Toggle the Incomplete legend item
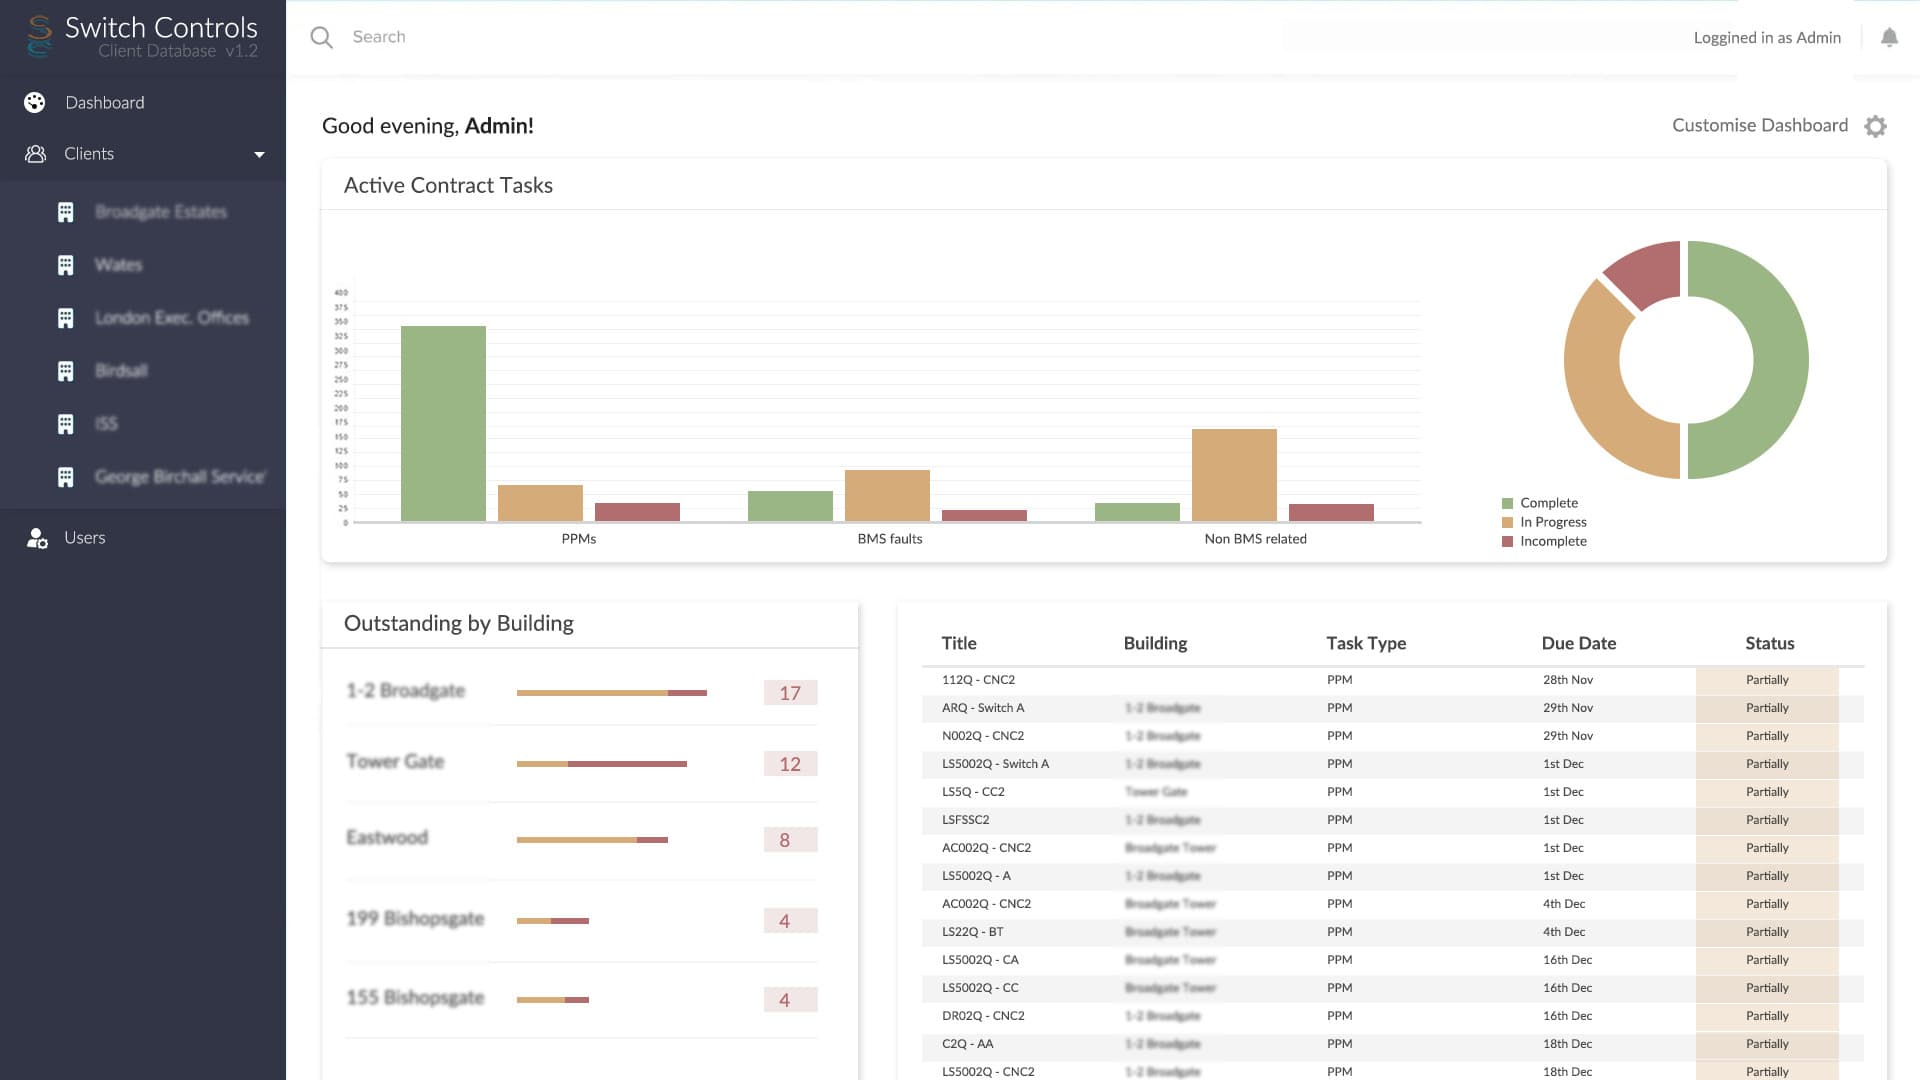Screen dimensions: 1920x1080 point(1552,541)
